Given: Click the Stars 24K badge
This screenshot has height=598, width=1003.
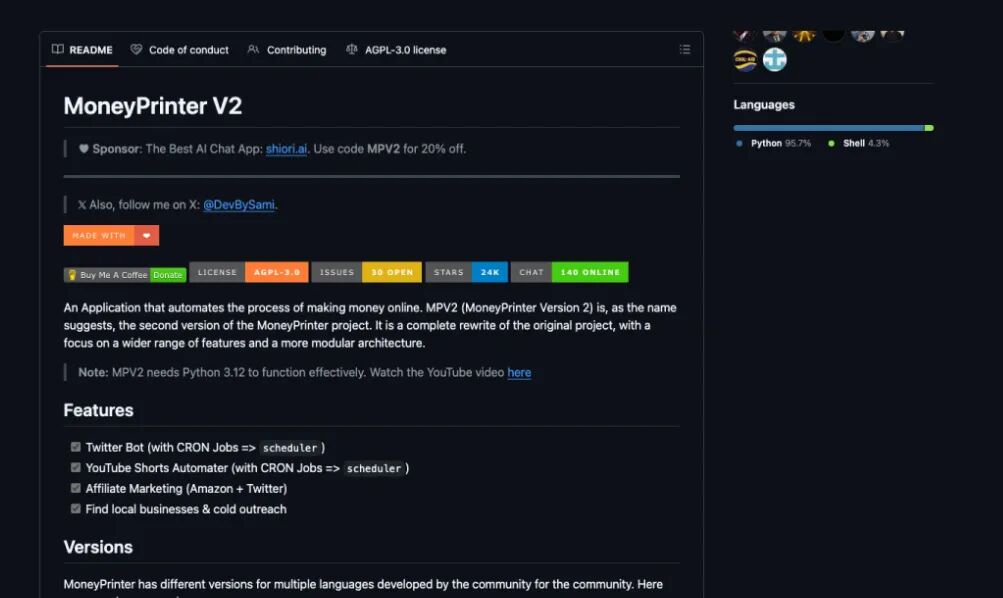Looking at the screenshot, I should (466, 272).
